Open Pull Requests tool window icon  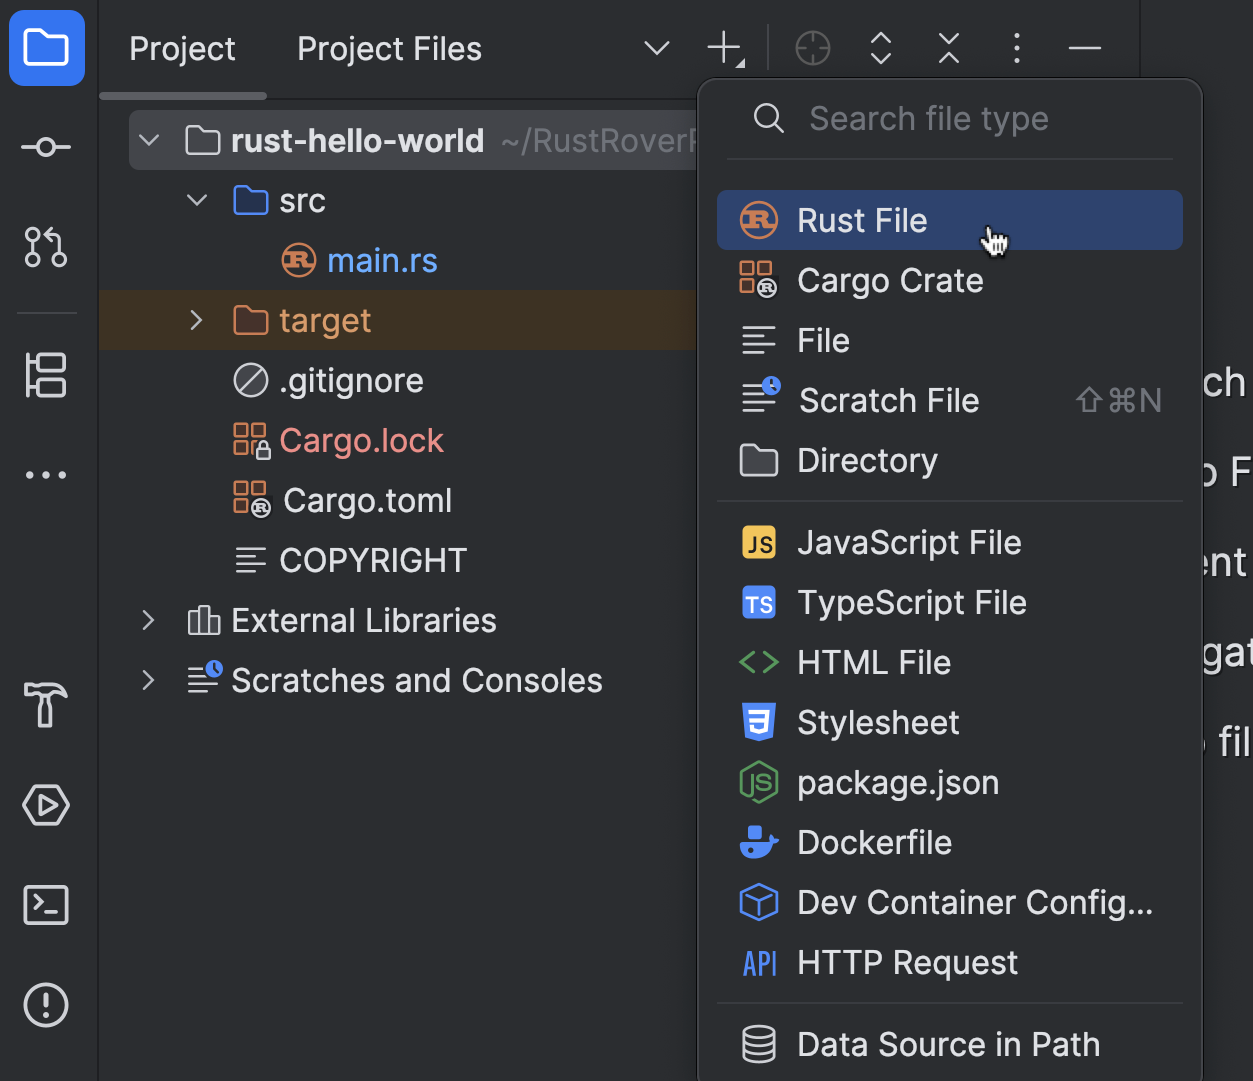click(46, 247)
